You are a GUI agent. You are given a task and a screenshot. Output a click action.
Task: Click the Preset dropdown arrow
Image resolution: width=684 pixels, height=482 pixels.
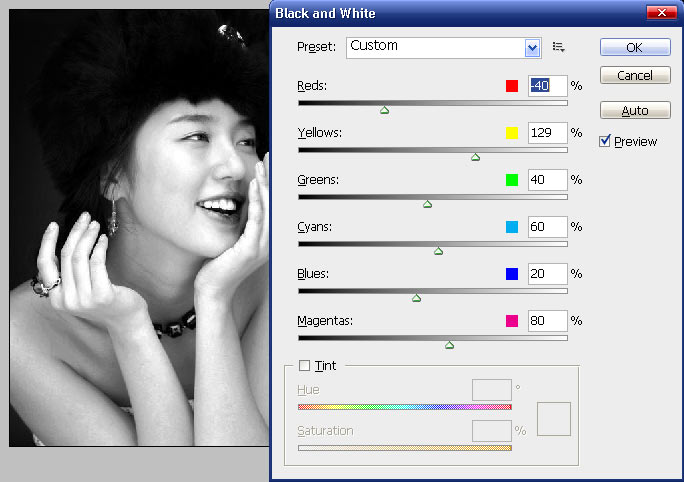click(532, 48)
